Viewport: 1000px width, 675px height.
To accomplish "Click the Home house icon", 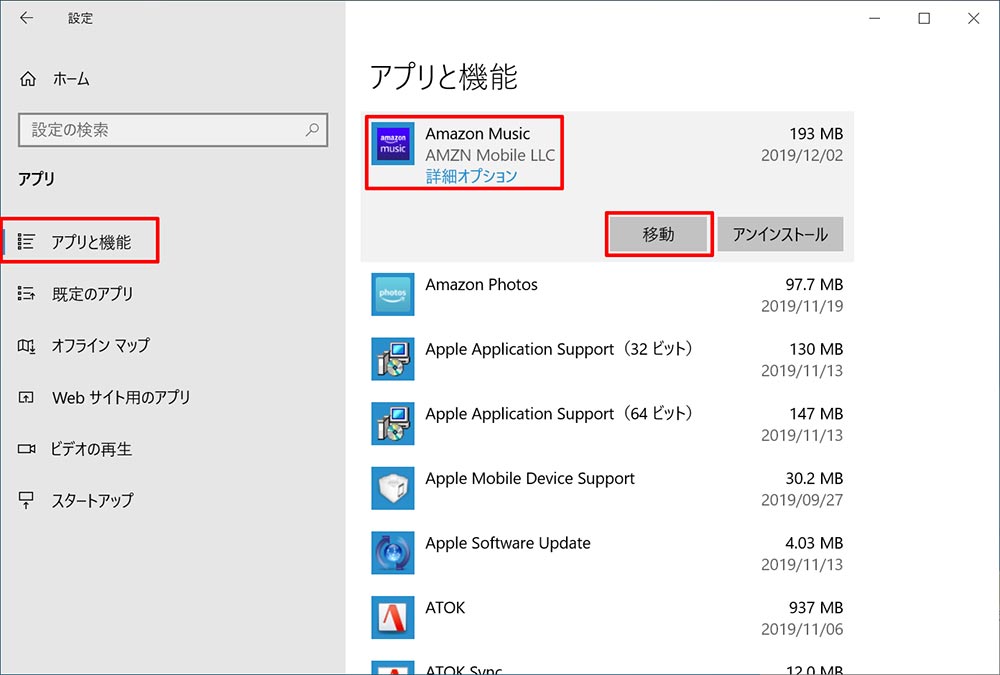I will click(x=27, y=79).
